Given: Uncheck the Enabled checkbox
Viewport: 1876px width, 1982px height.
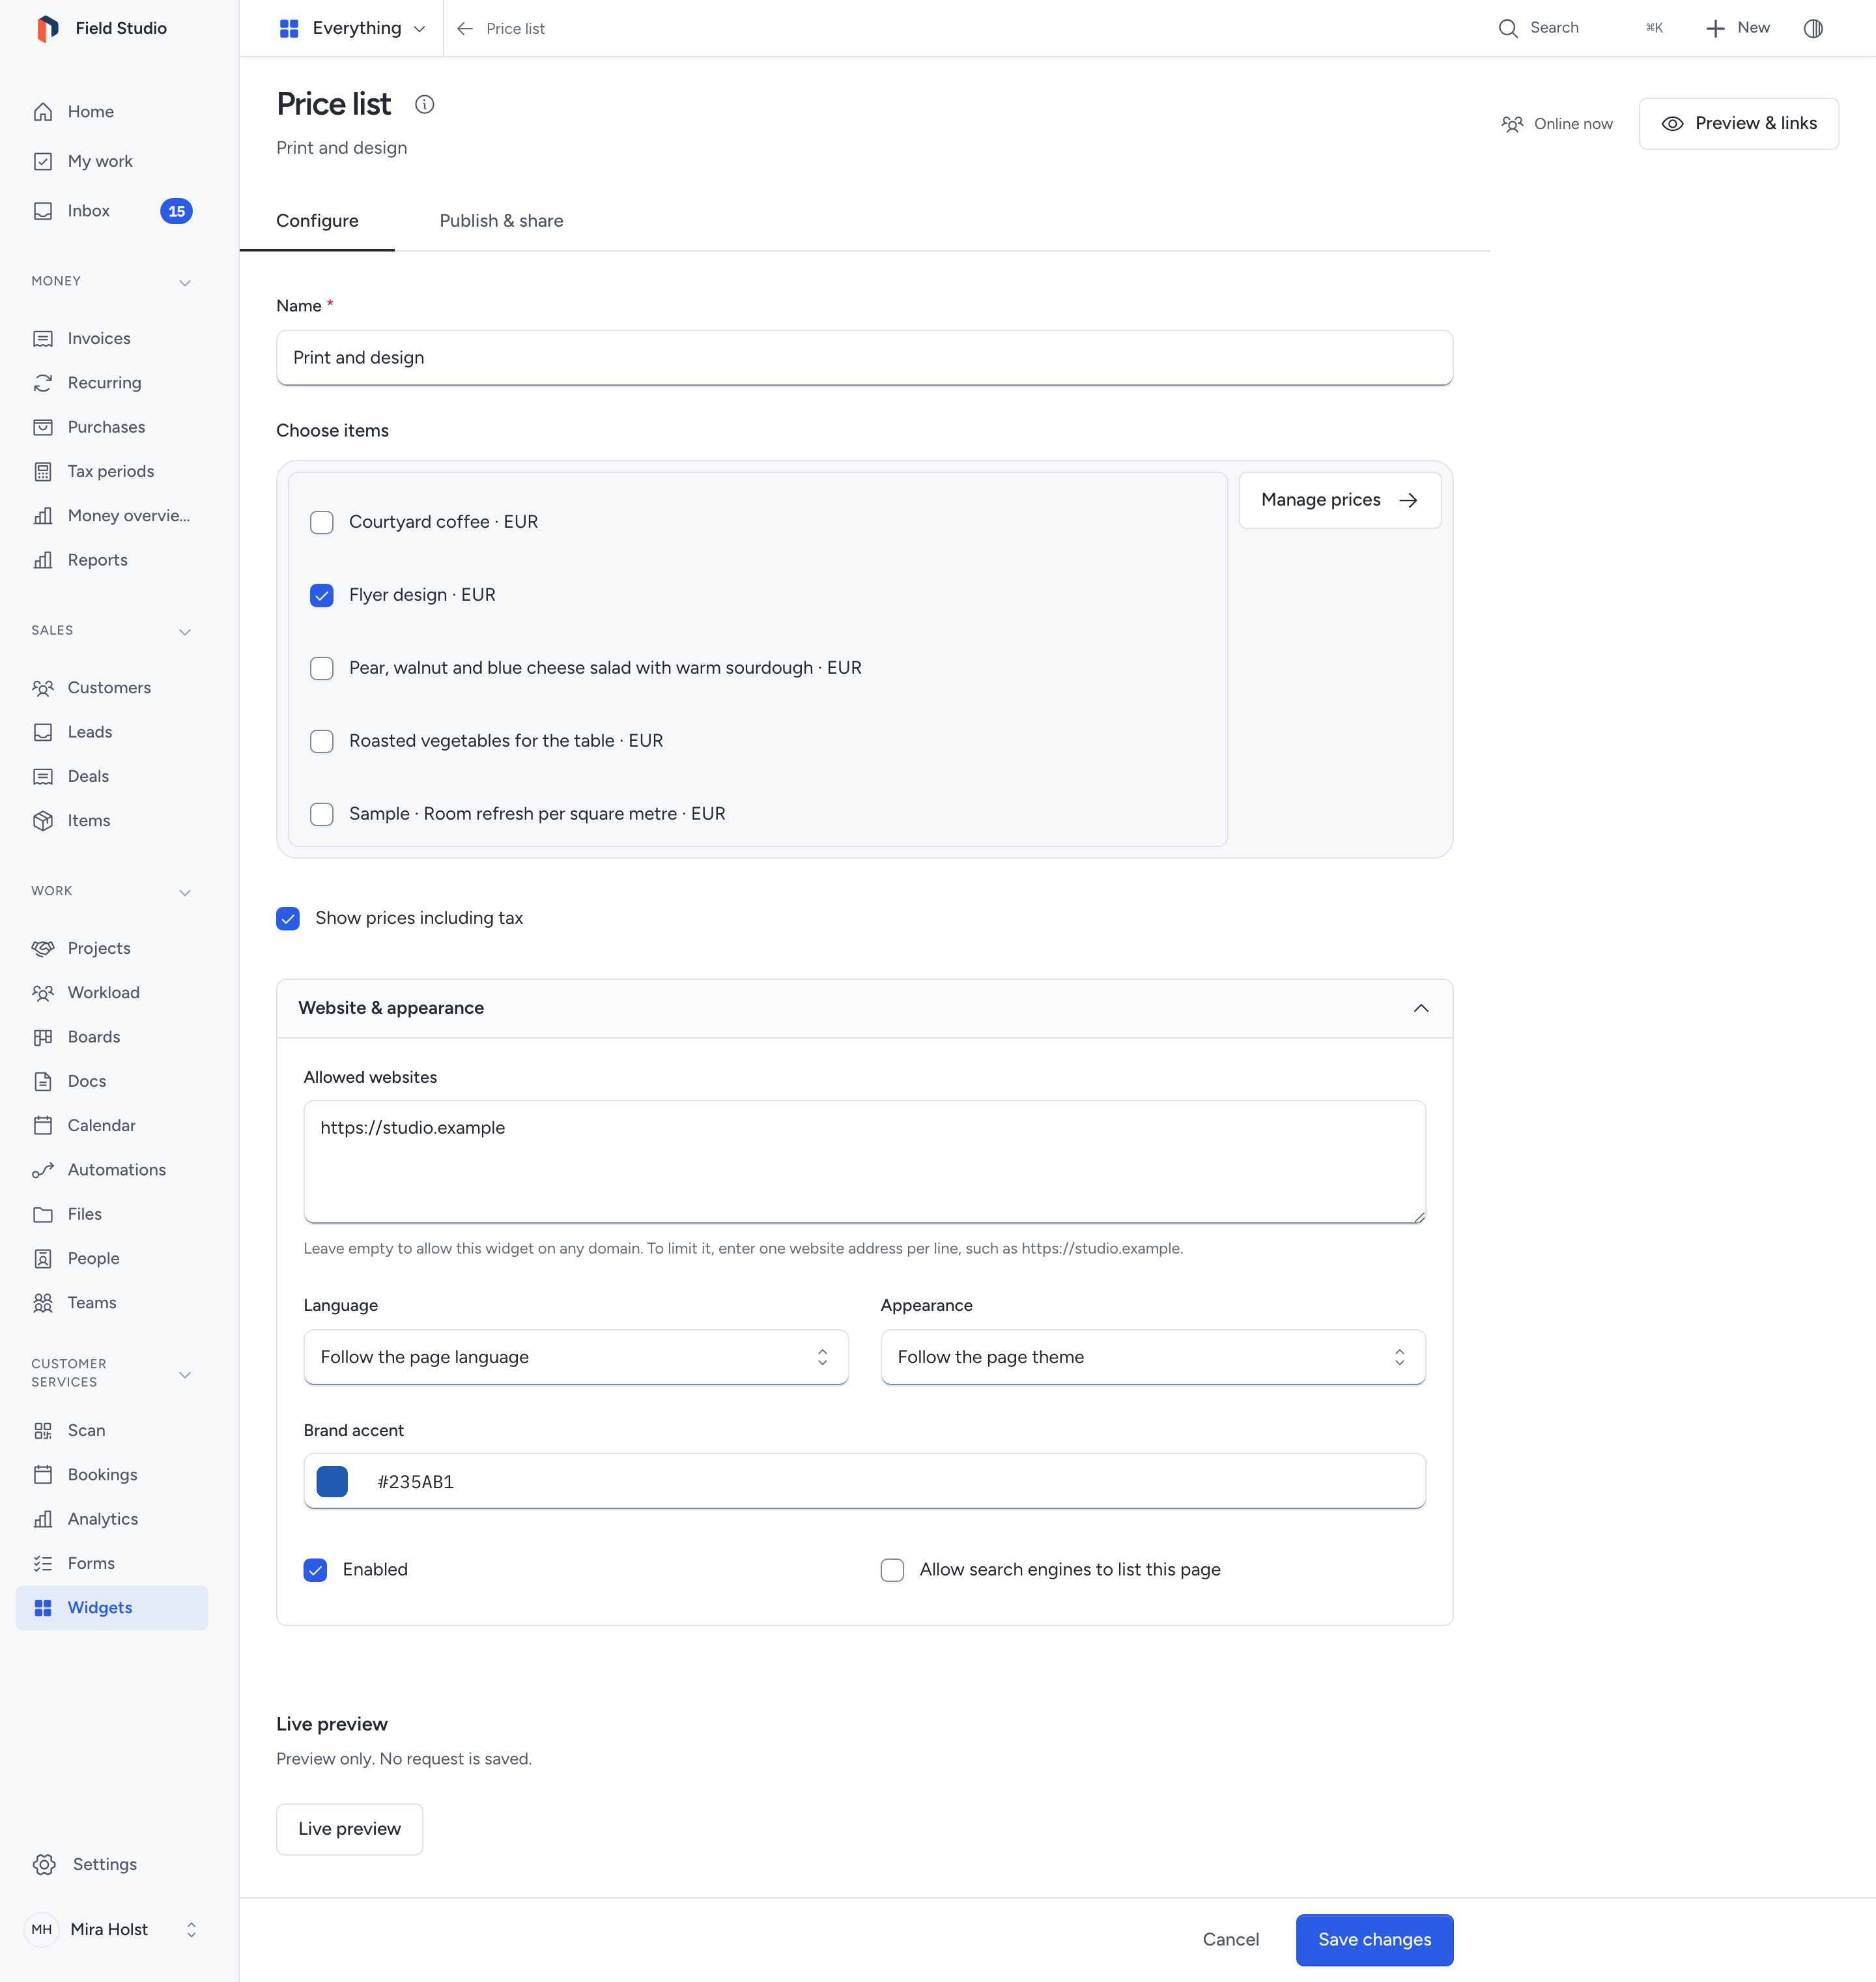Looking at the screenshot, I should click(x=316, y=1570).
